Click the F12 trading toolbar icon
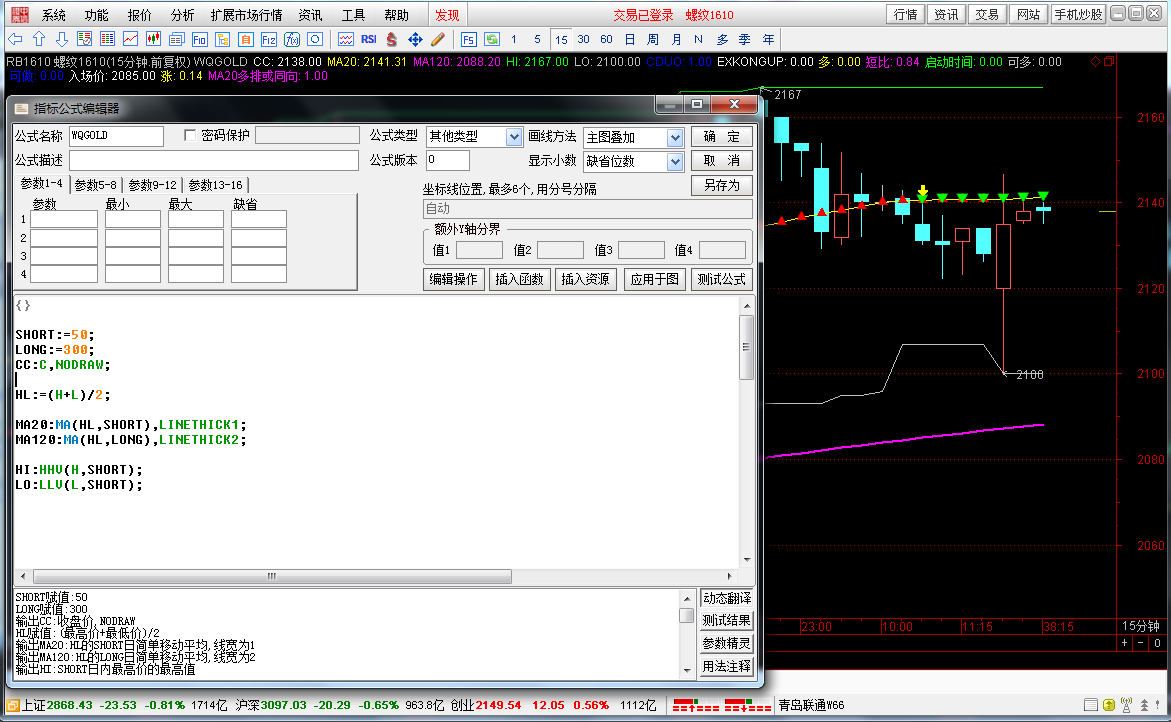The height and width of the screenshot is (722, 1171). tap(268, 39)
